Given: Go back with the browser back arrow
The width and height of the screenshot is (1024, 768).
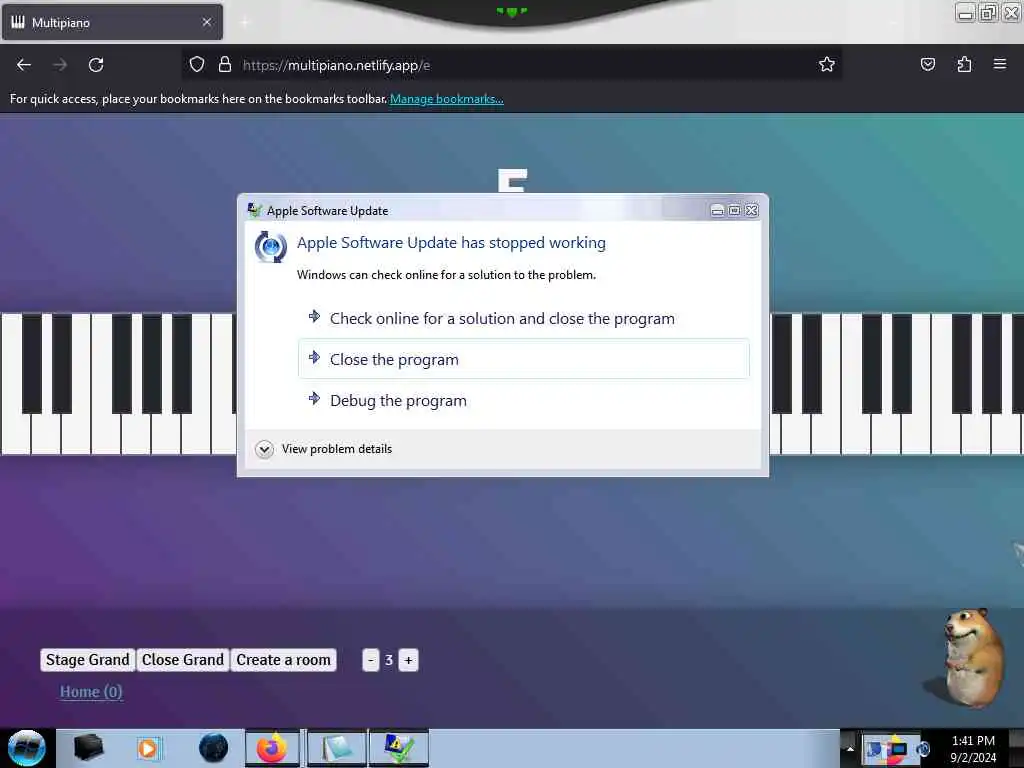Looking at the screenshot, I should 24,65.
